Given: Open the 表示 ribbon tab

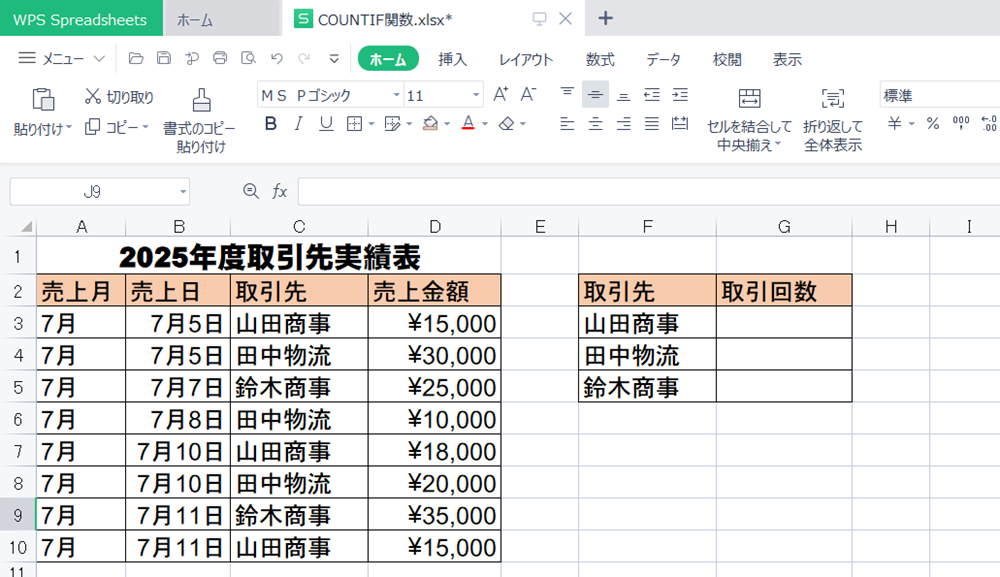Looking at the screenshot, I should (x=787, y=59).
